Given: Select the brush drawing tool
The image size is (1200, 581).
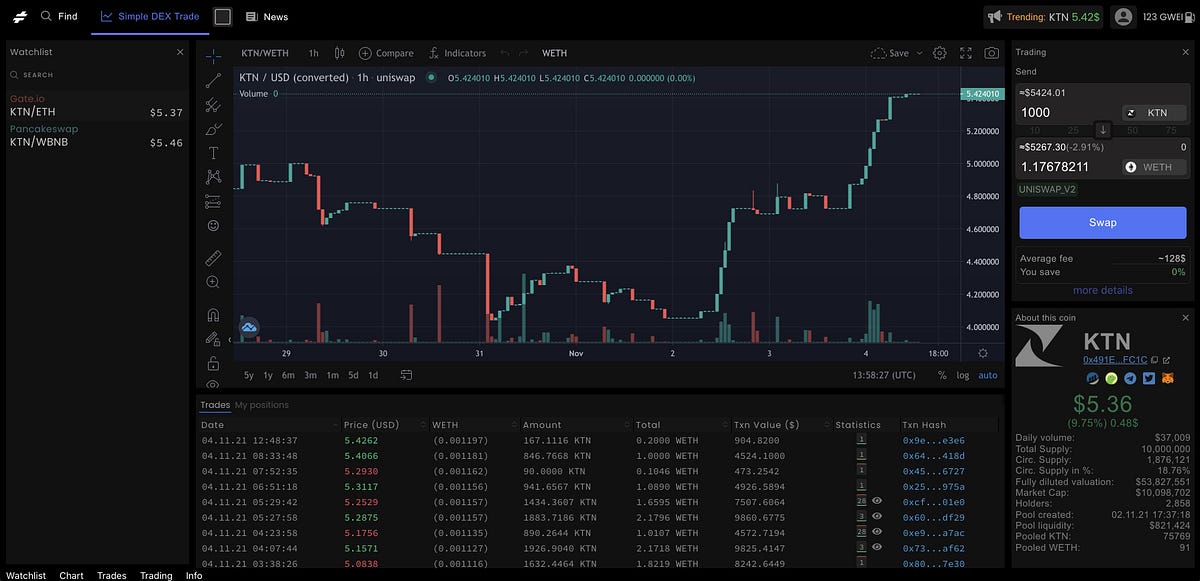Looking at the screenshot, I should [213, 129].
